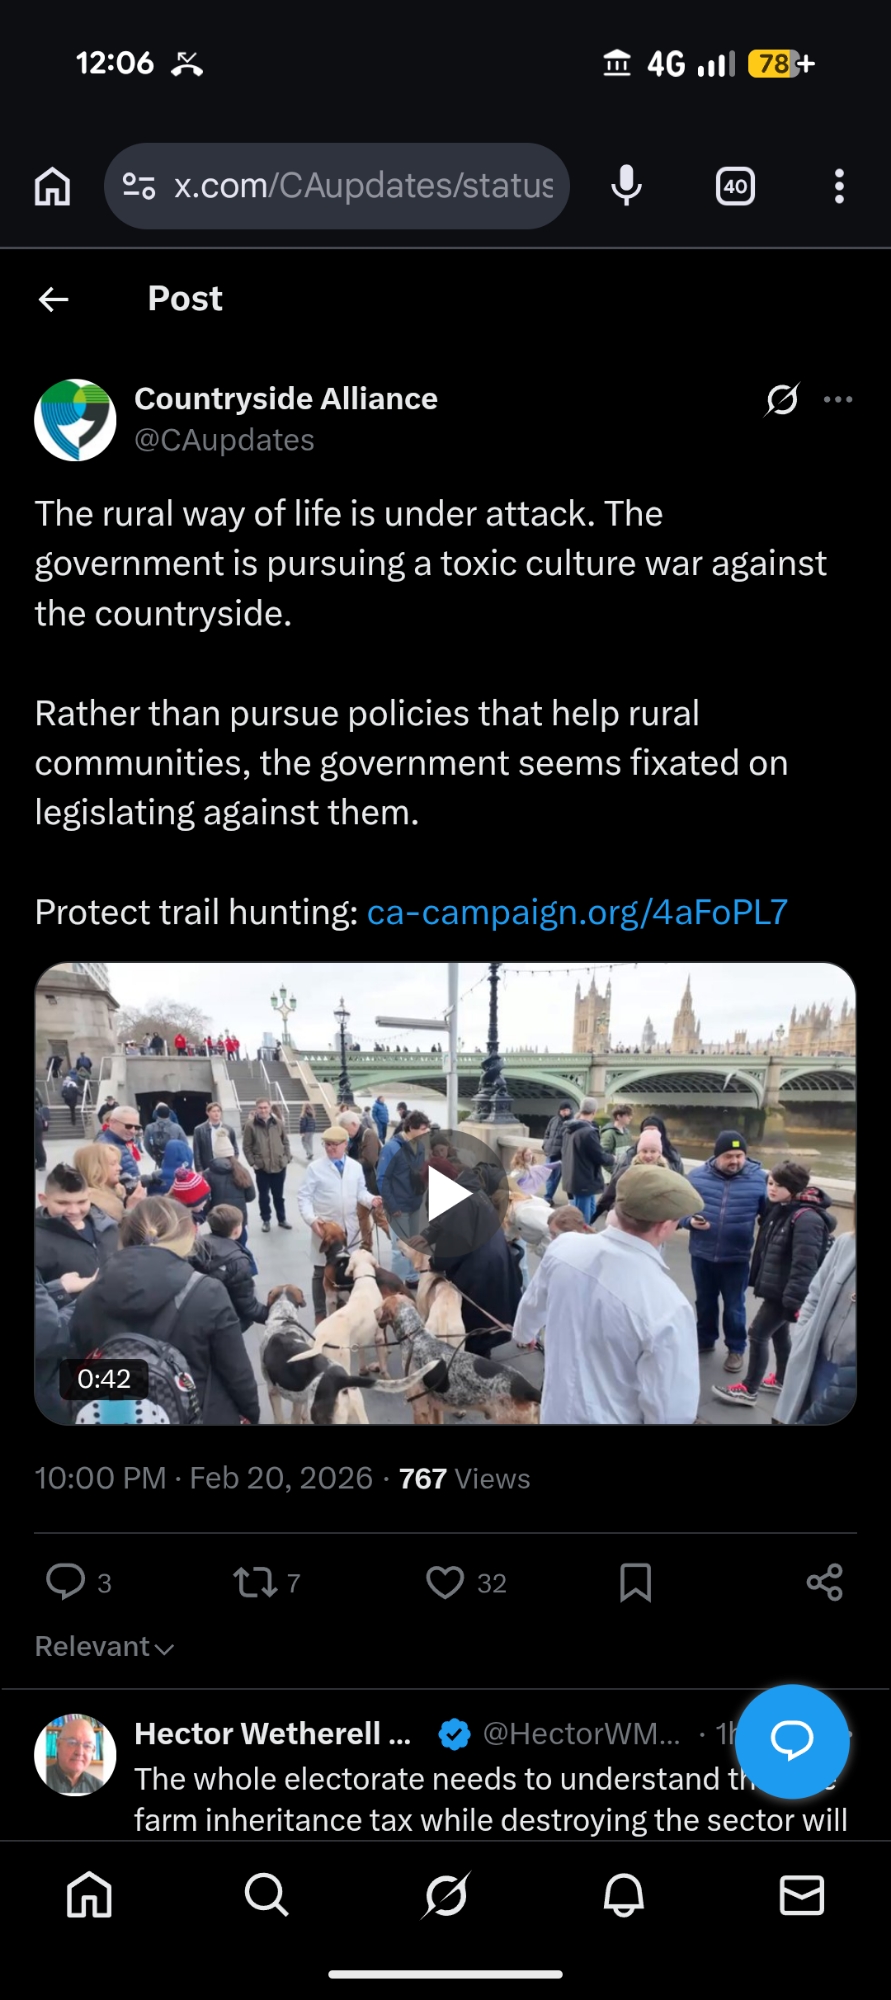Reply to the post via comment icon
Image resolution: width=891 pixels, height=2000 pixels.
tap(66, 1582)
